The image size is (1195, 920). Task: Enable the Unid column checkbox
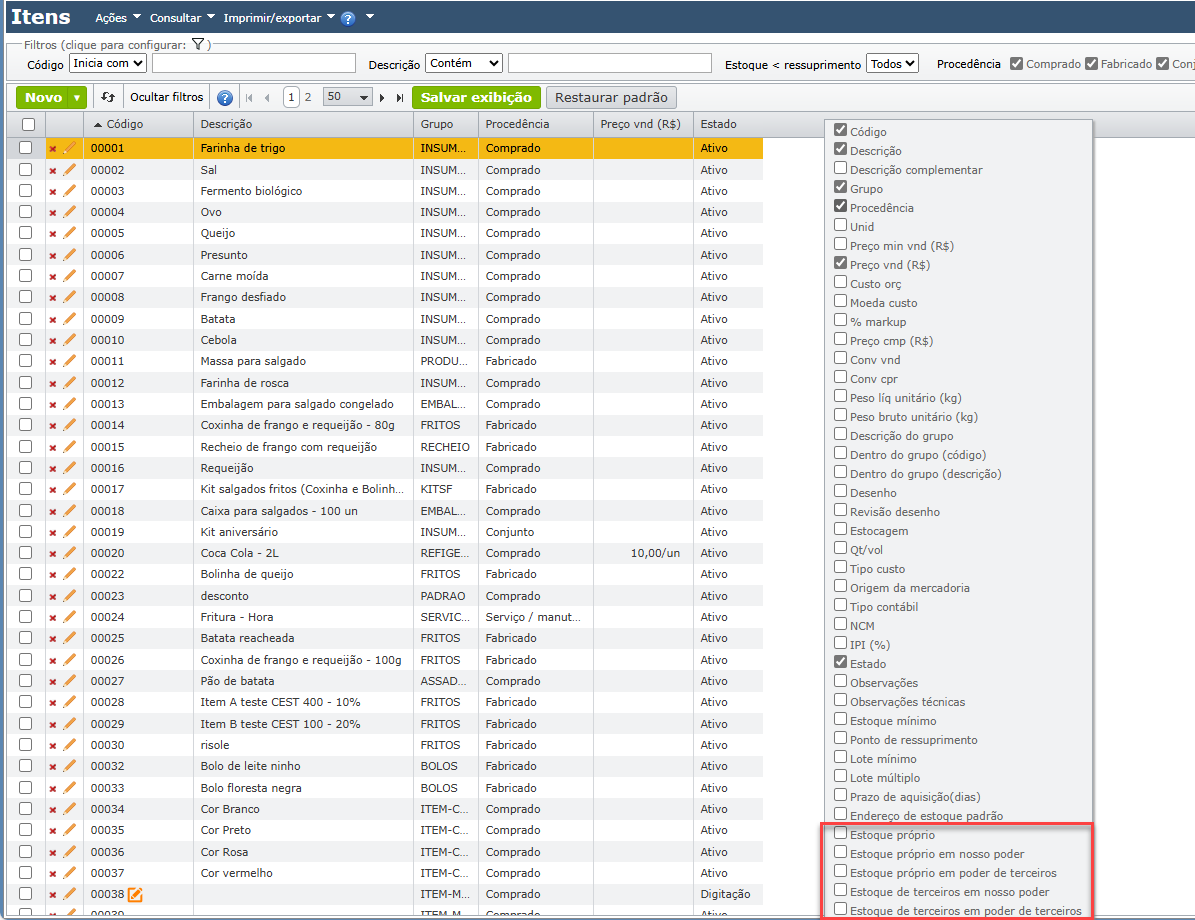(x=841, y=225)
